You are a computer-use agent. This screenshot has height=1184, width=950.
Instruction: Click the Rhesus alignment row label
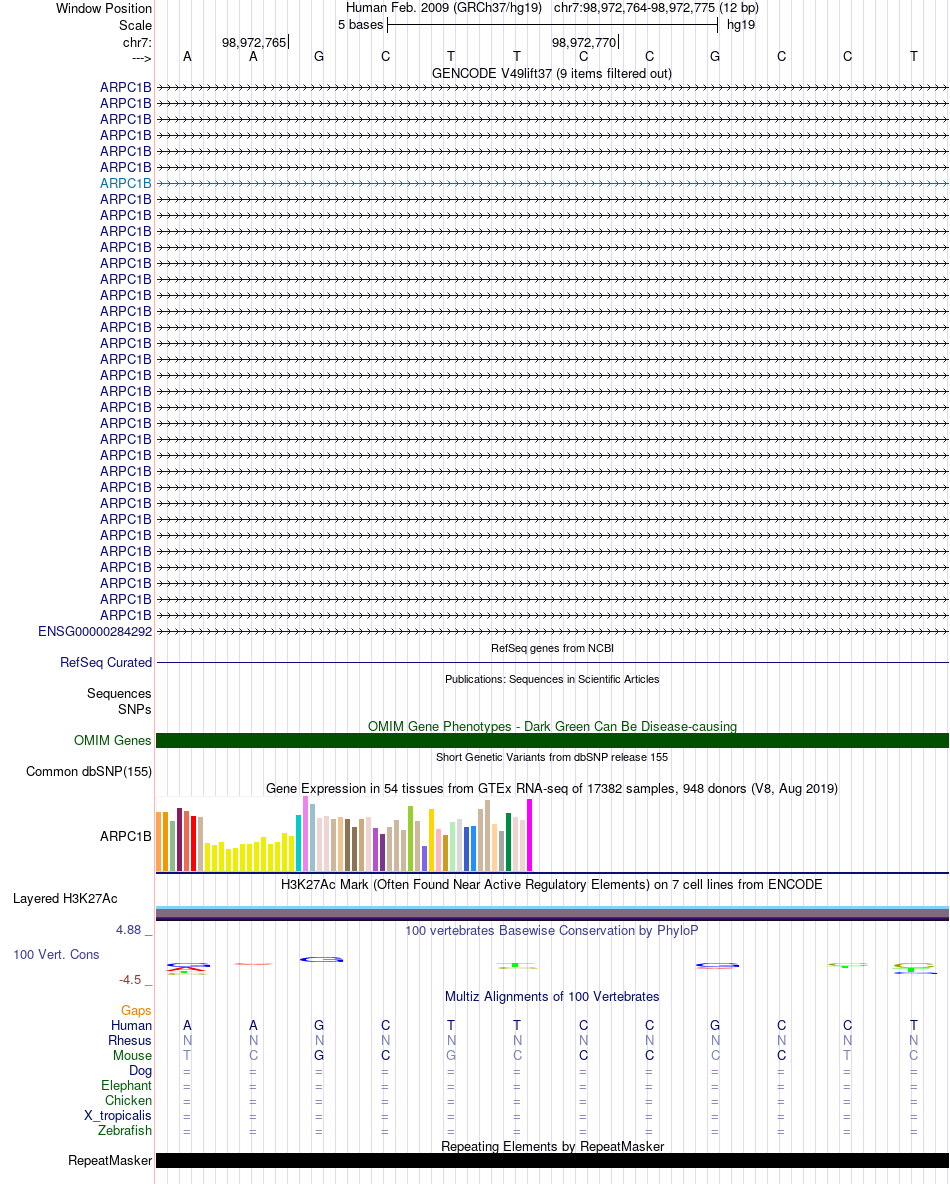130,1041
